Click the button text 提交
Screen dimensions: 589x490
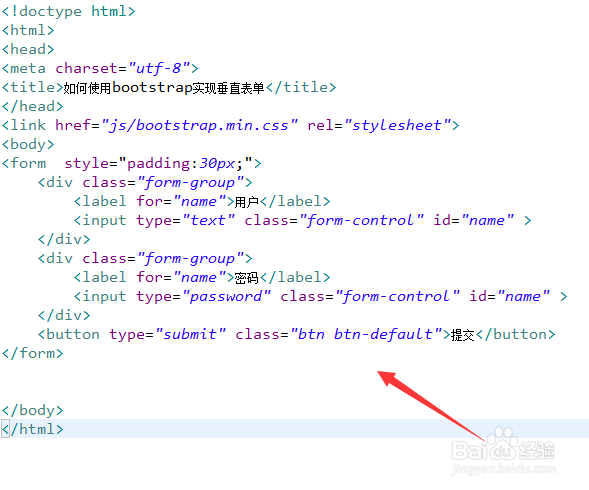pos(463,335)
